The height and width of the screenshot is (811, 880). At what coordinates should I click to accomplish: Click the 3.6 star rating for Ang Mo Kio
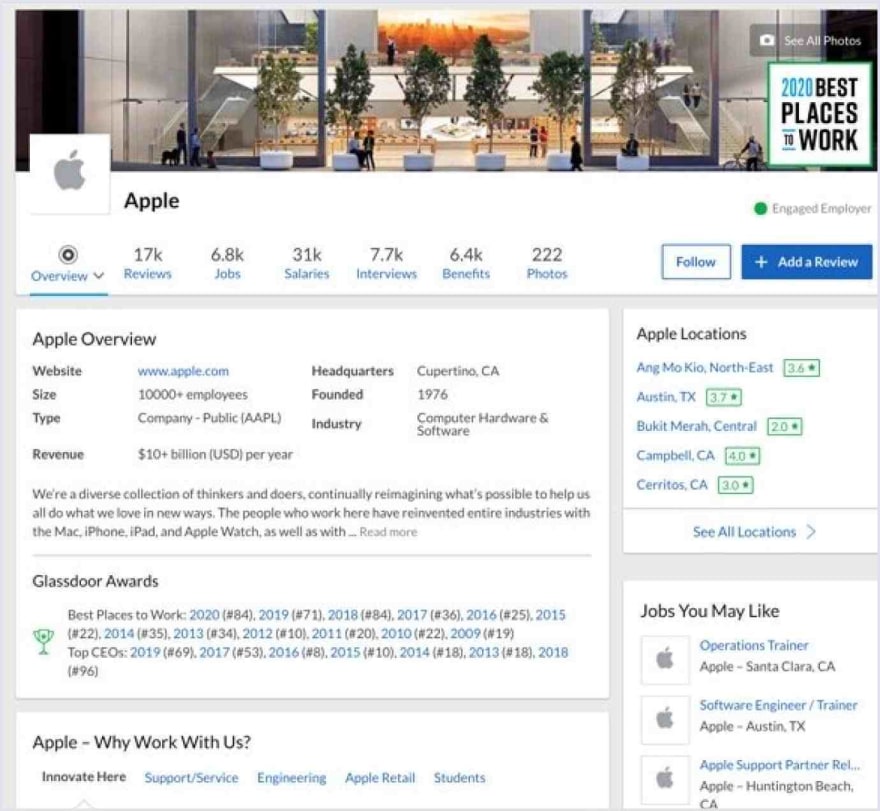(x=801, y=368)
